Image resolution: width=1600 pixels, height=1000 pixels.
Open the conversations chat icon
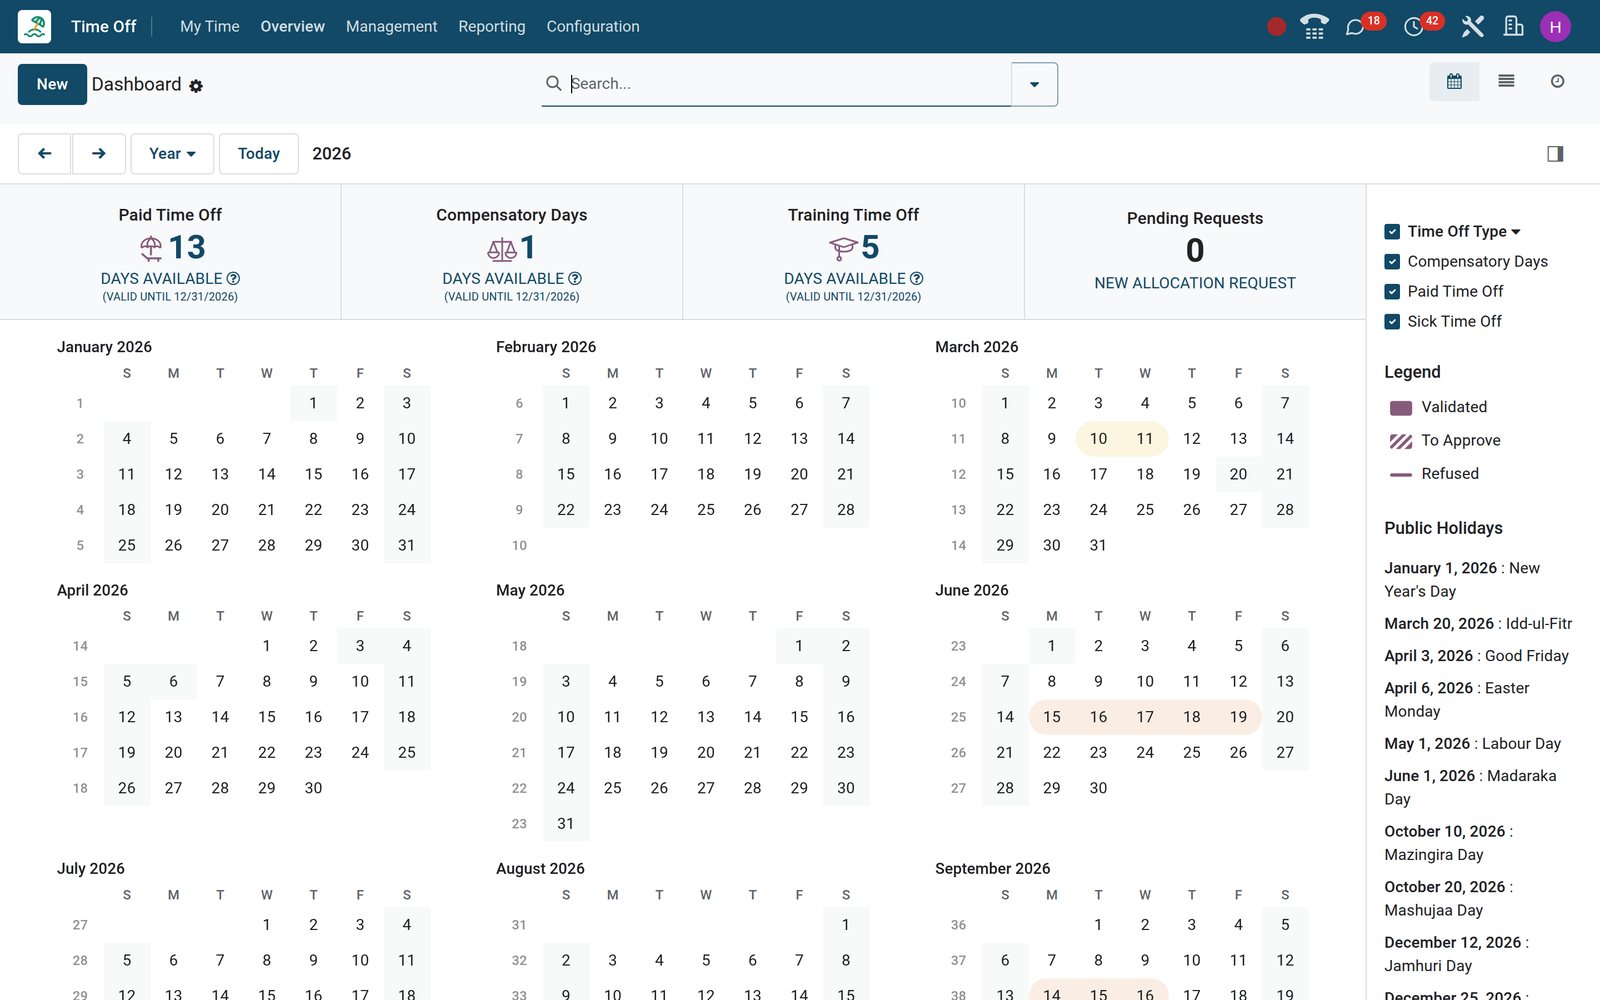coord(1355,27)
